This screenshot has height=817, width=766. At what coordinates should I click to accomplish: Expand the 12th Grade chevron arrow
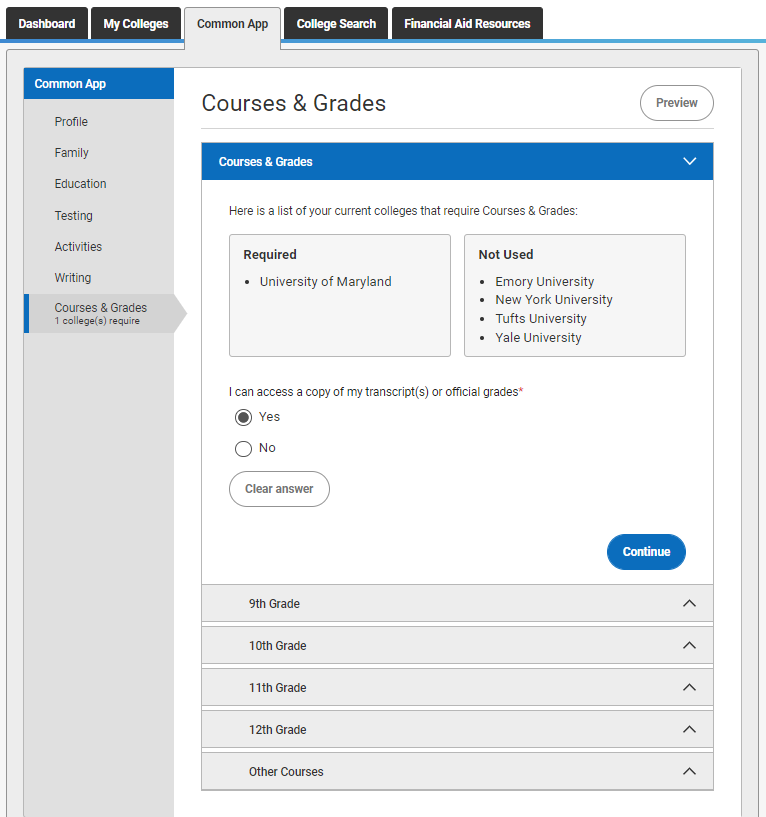(x=689, y=729)
